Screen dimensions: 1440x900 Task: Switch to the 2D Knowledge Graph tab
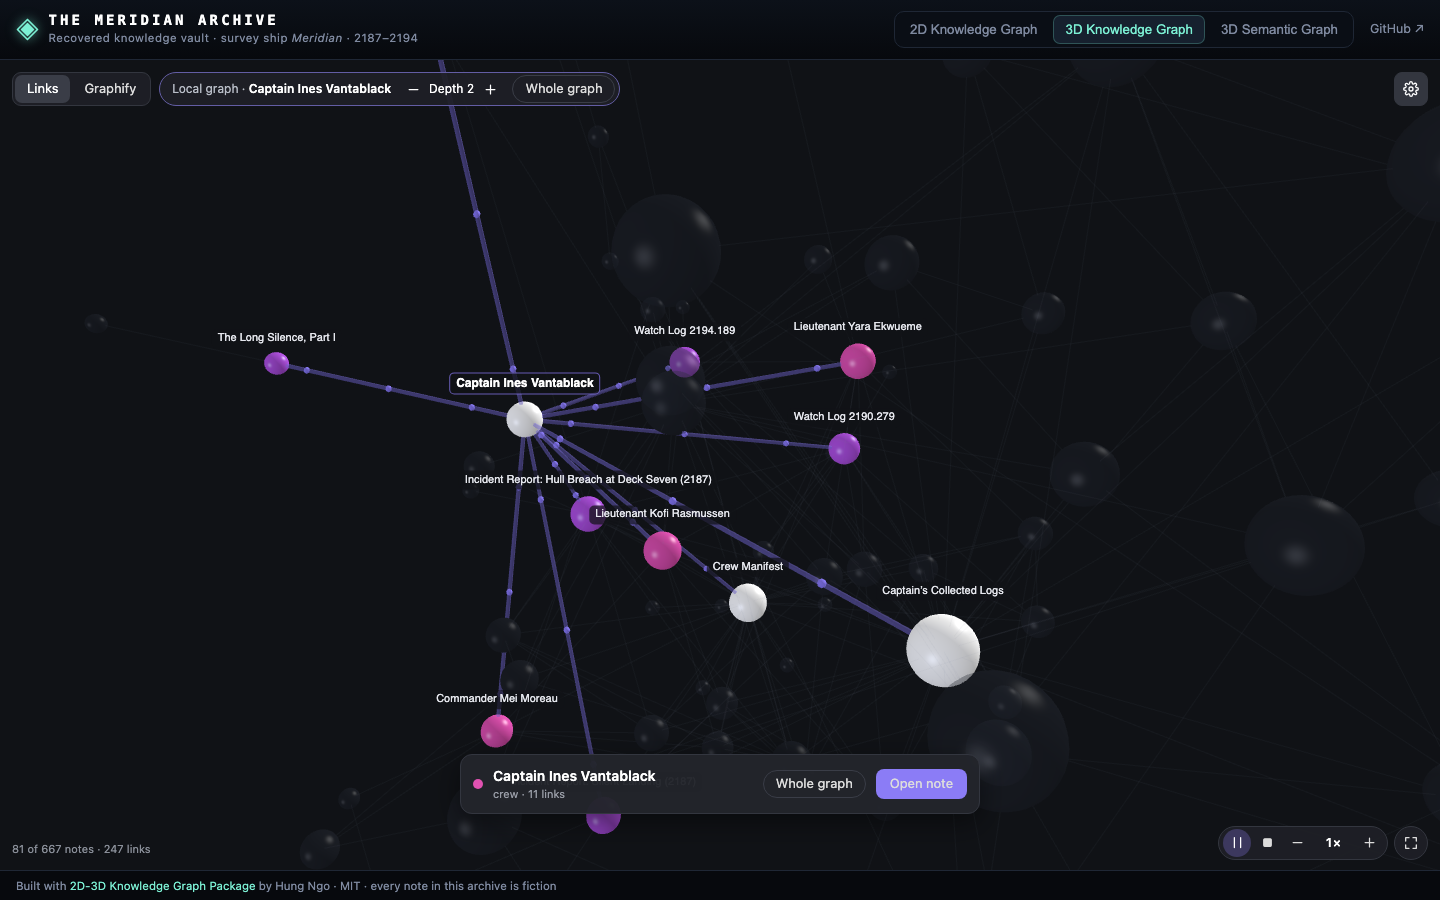tap(973, 29)
